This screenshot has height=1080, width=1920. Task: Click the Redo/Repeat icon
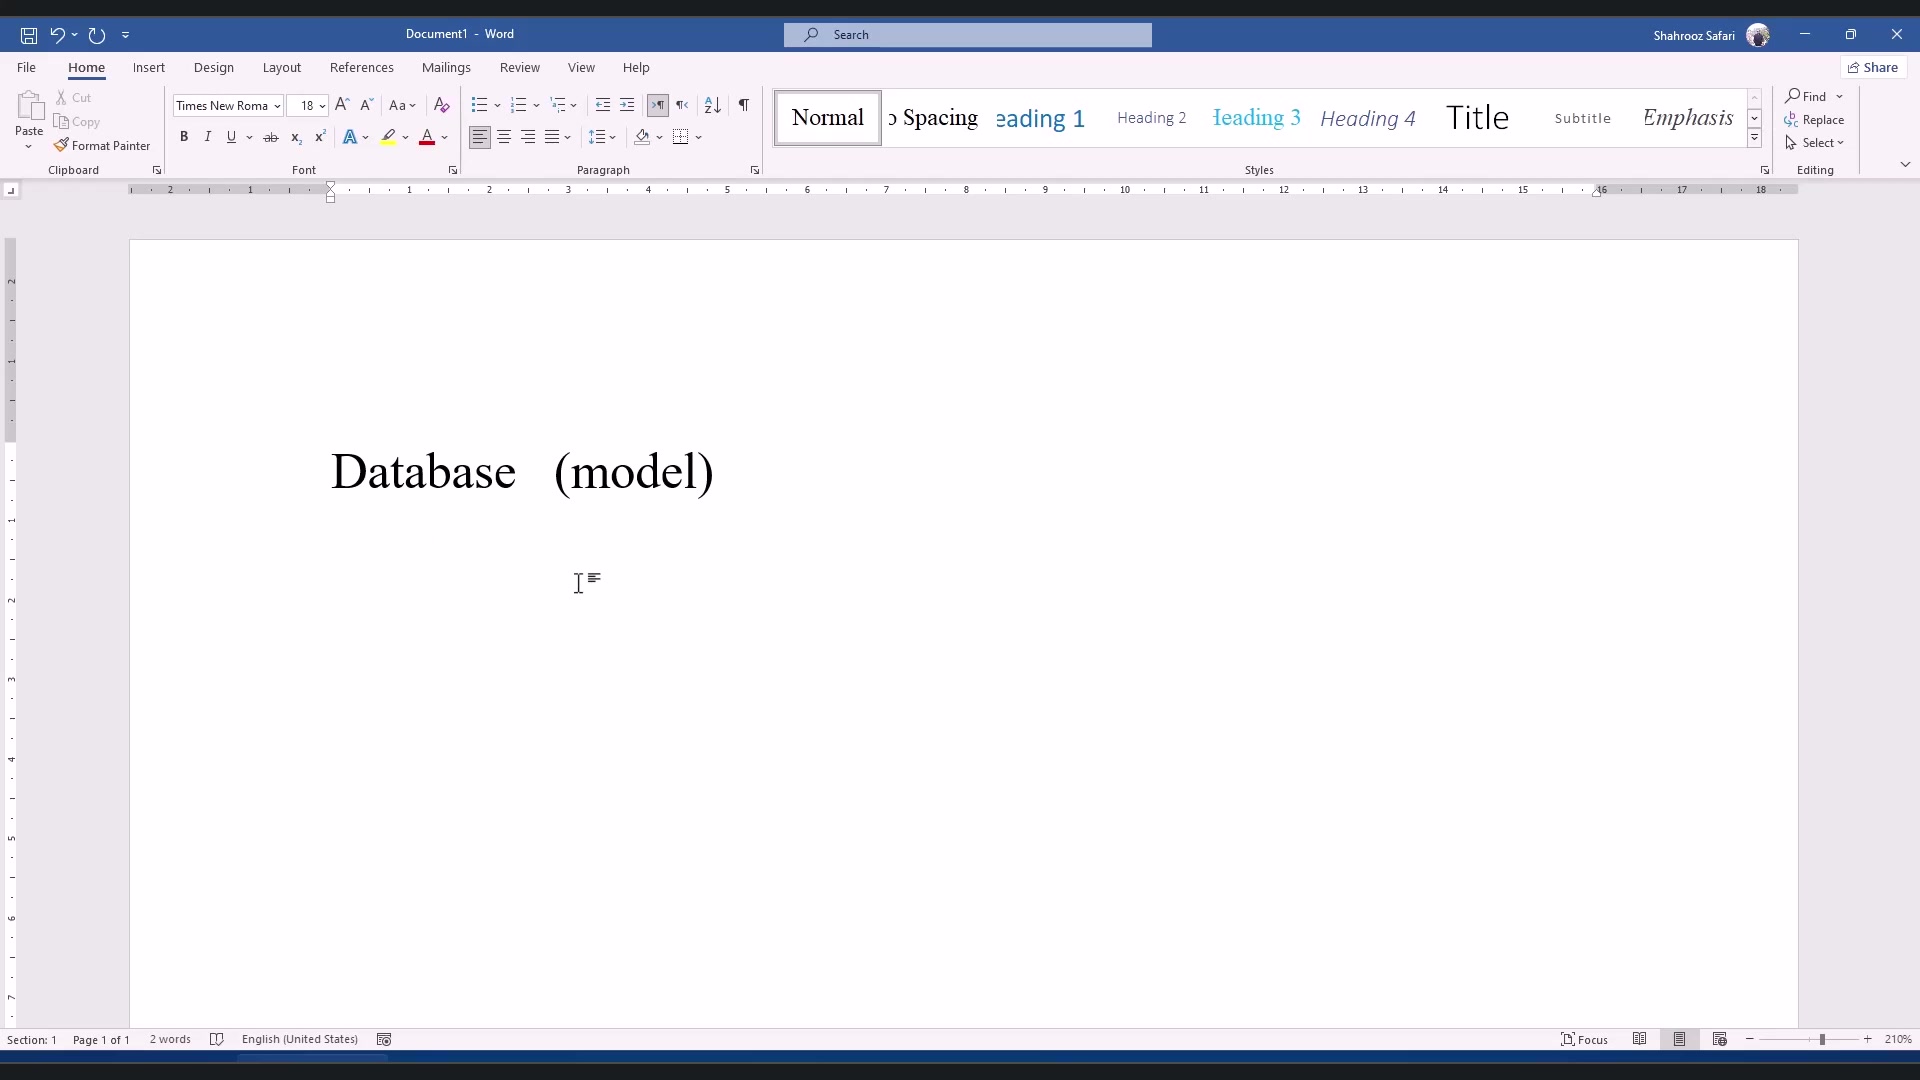(97, 35)
